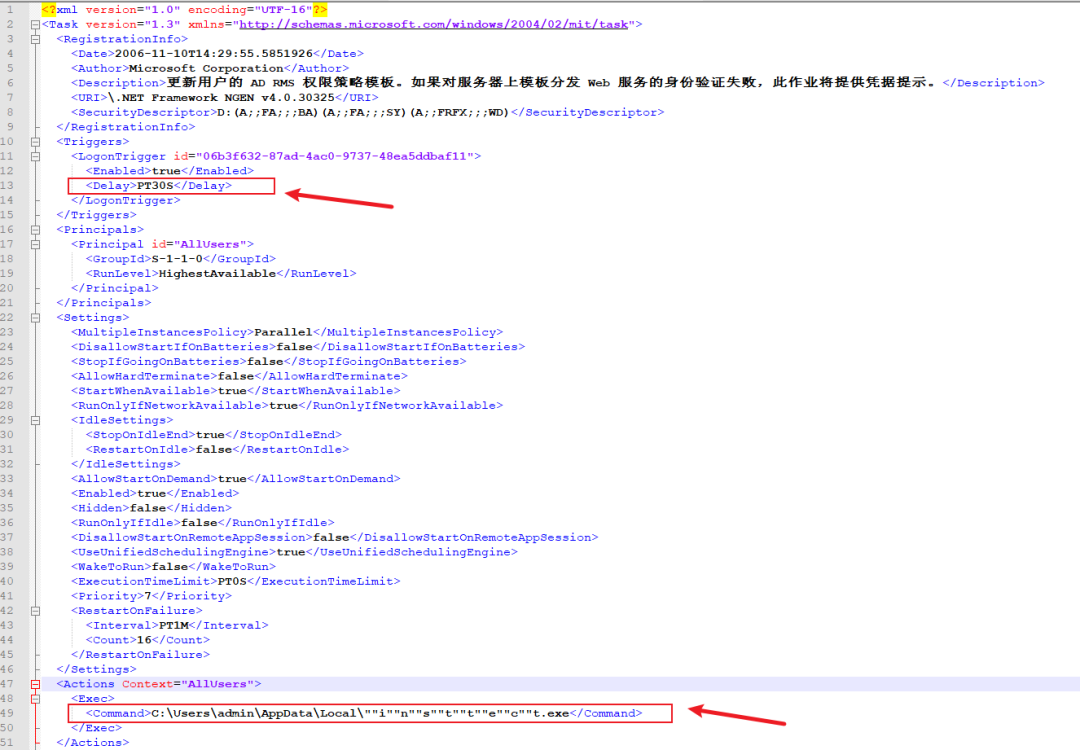
Task: Open the schemas.microsoft.com task namespace link
Action: 434,24
